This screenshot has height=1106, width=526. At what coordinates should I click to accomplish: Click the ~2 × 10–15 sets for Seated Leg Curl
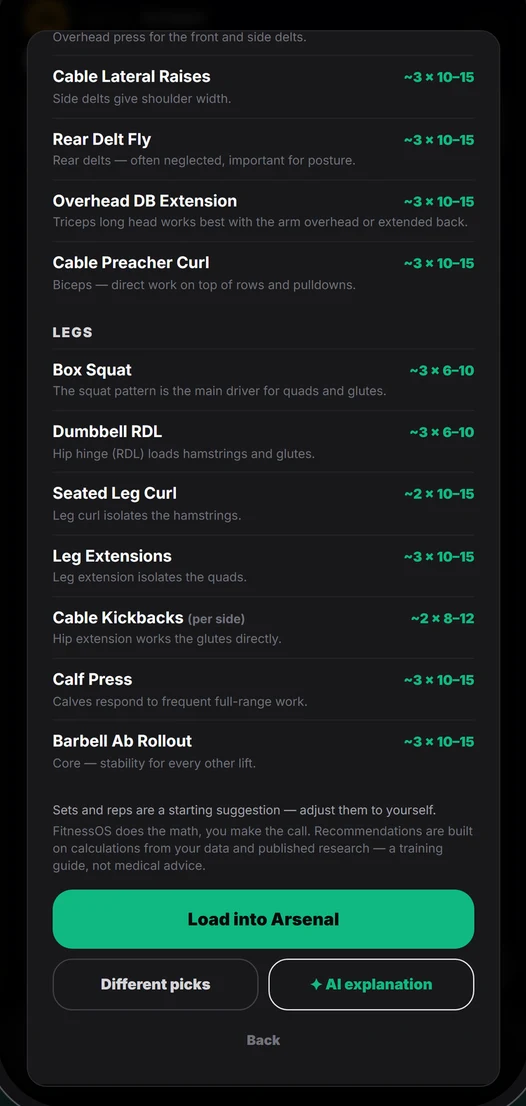[439, 494]
